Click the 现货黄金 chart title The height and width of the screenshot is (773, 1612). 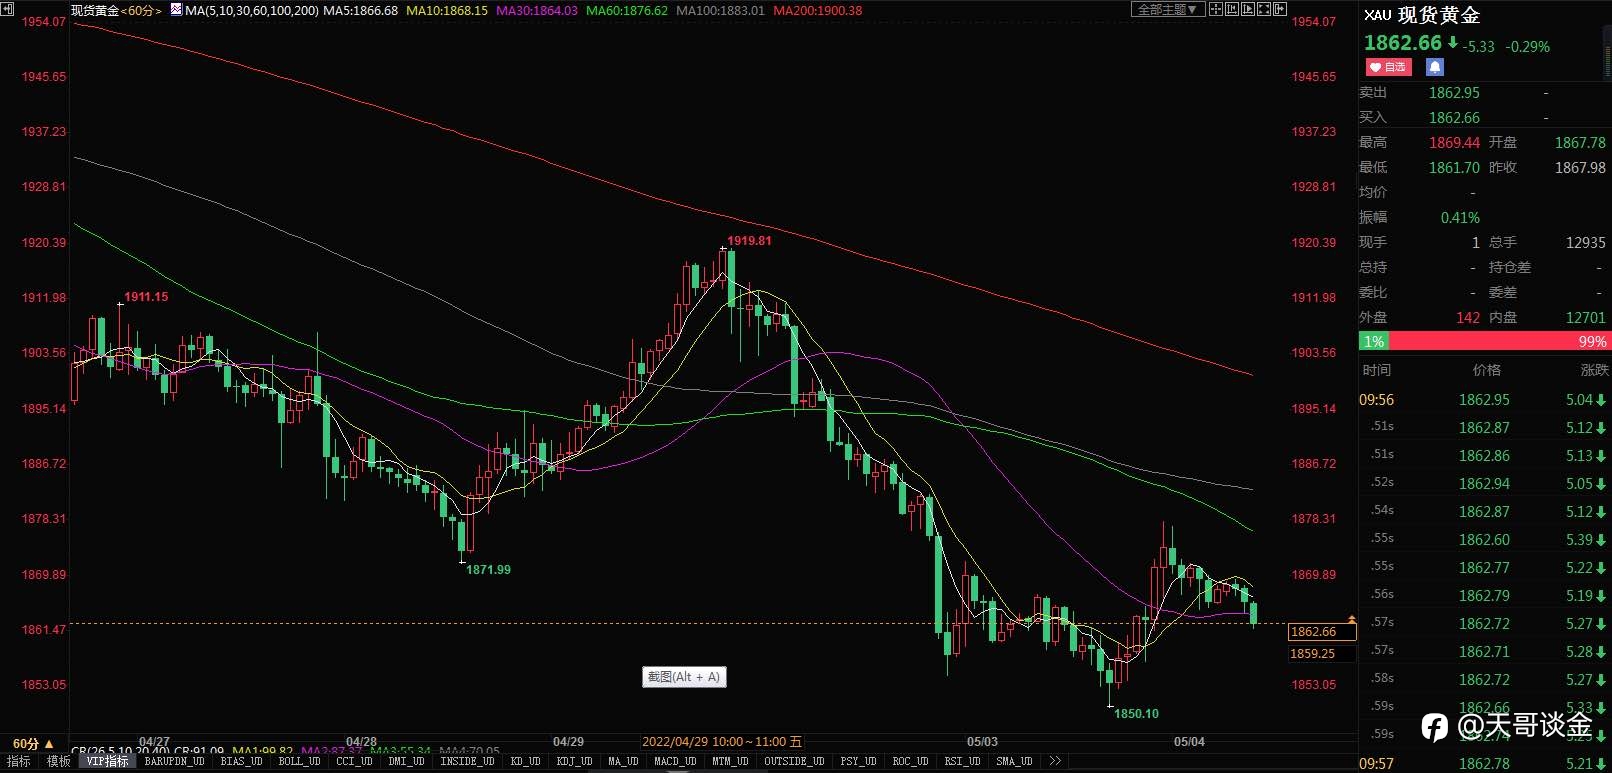(x=95, y=11)
